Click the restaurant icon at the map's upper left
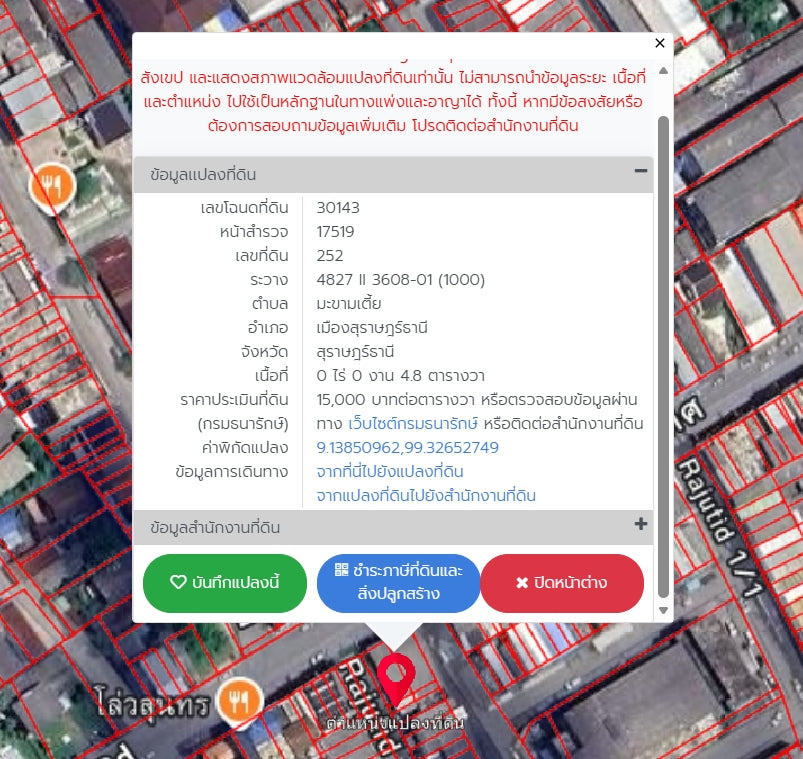The image size is (803, 759). tap(52, 186)
